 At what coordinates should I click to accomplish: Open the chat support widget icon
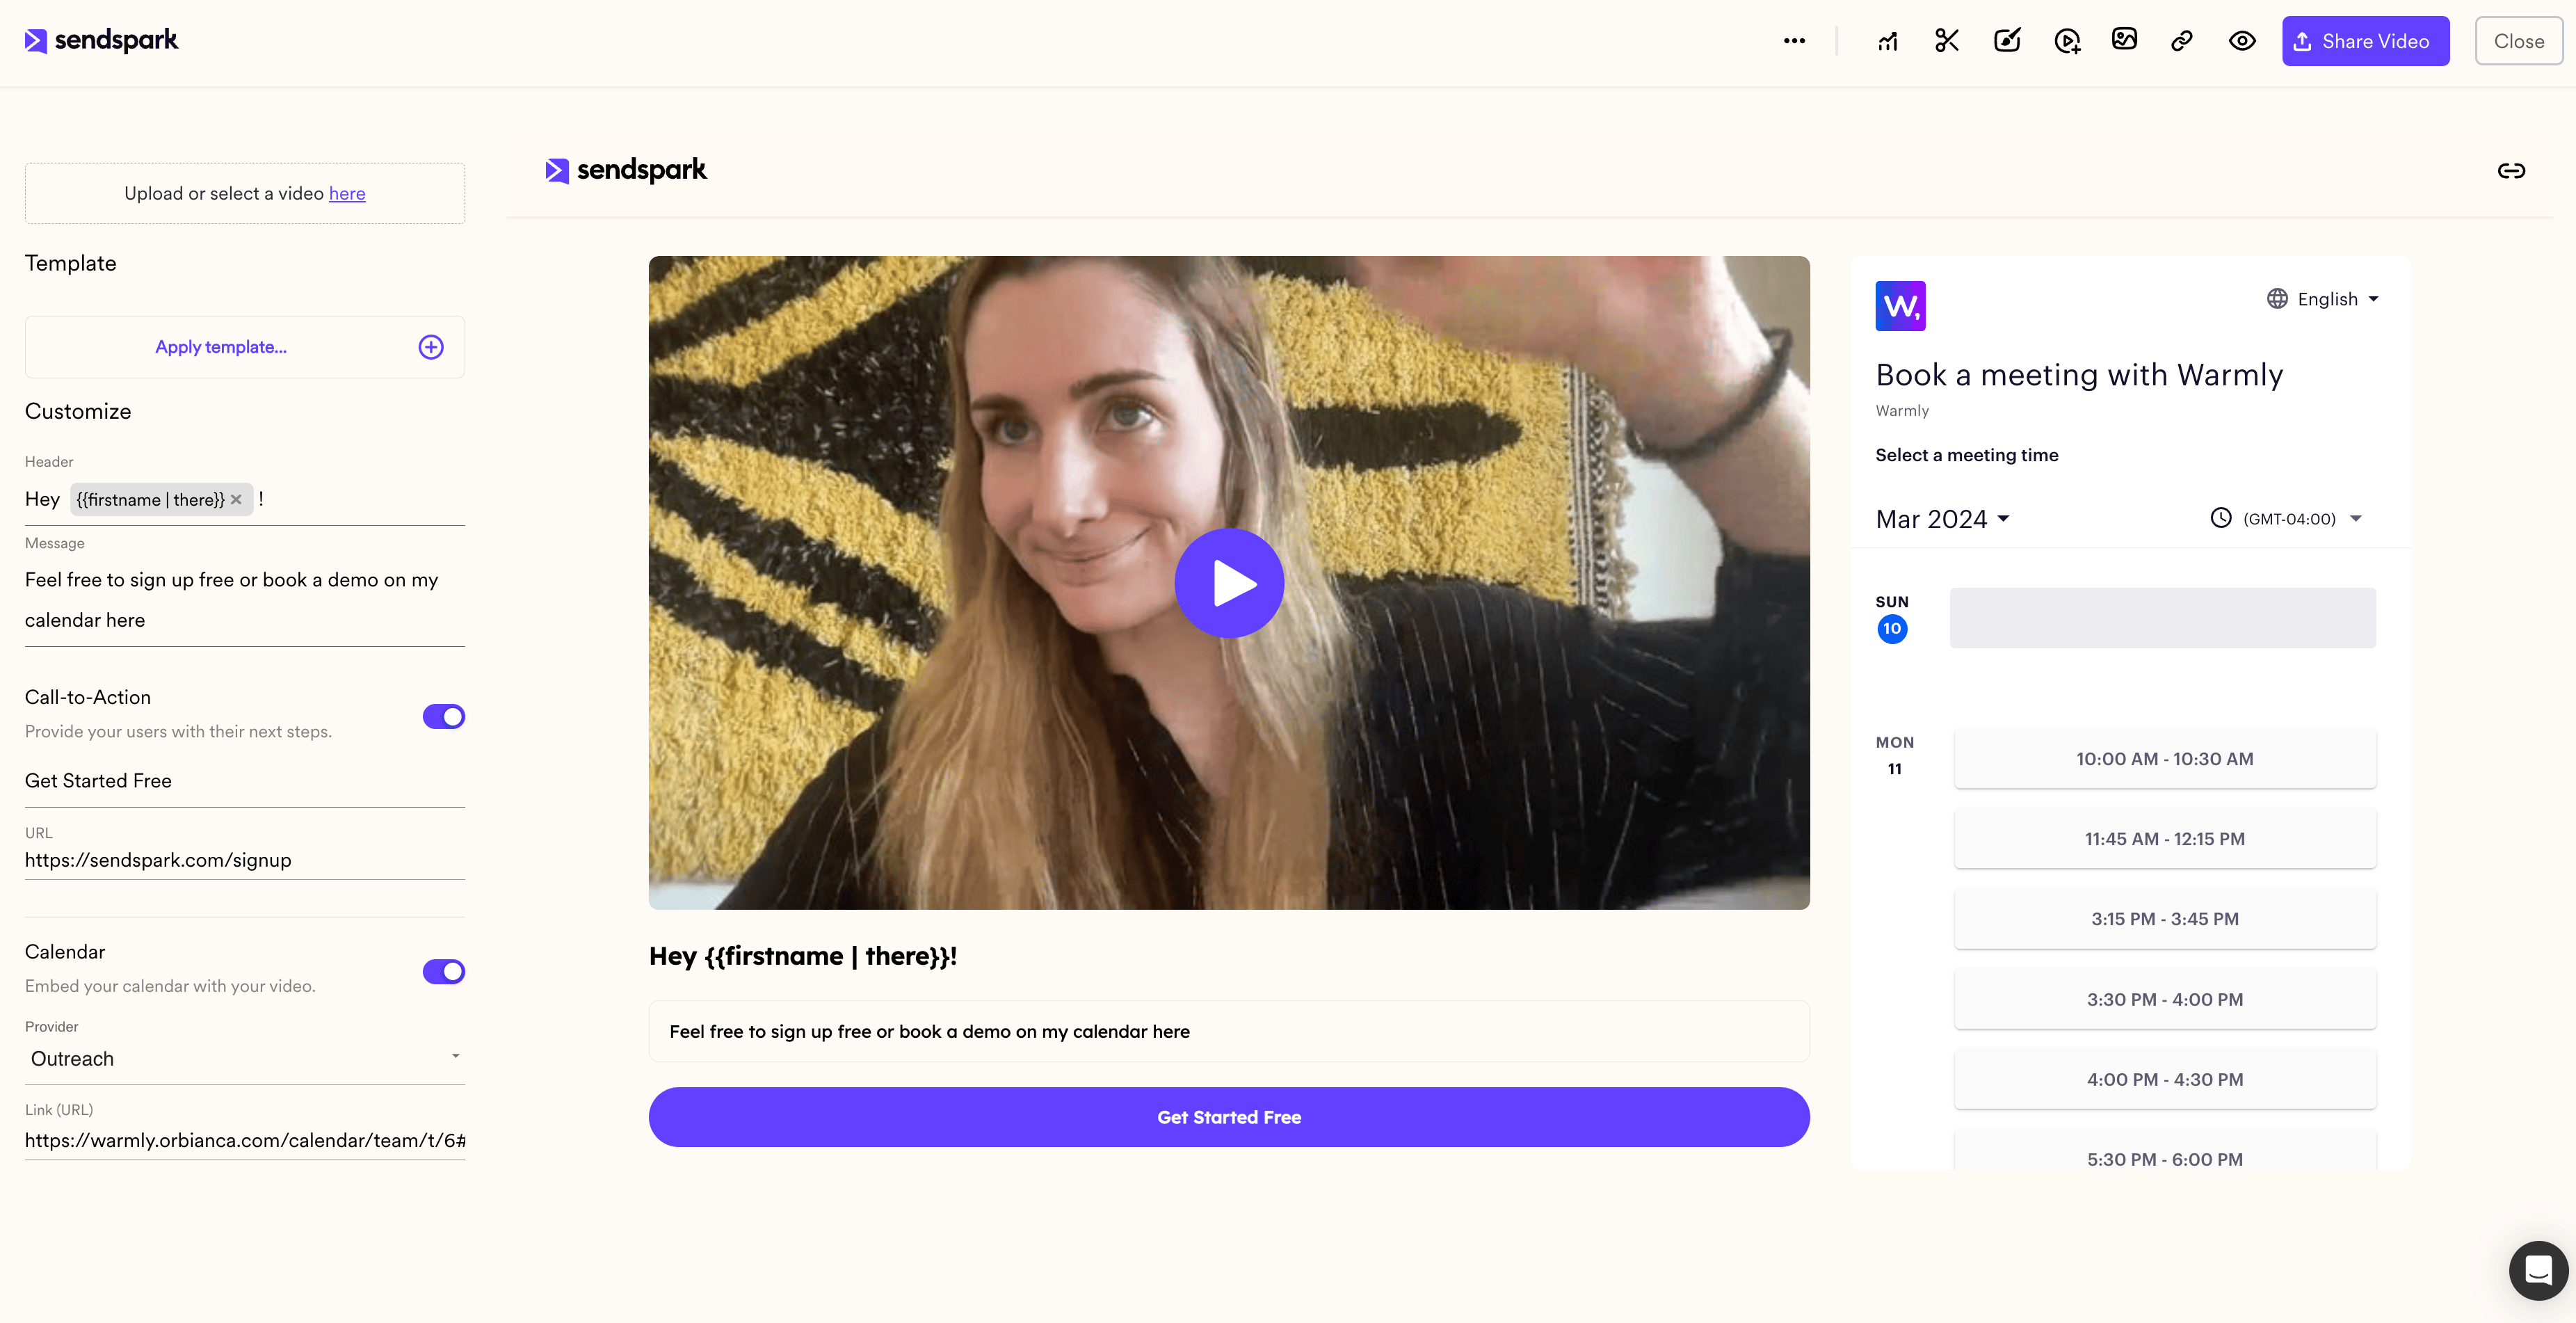click(2538, 1270)
